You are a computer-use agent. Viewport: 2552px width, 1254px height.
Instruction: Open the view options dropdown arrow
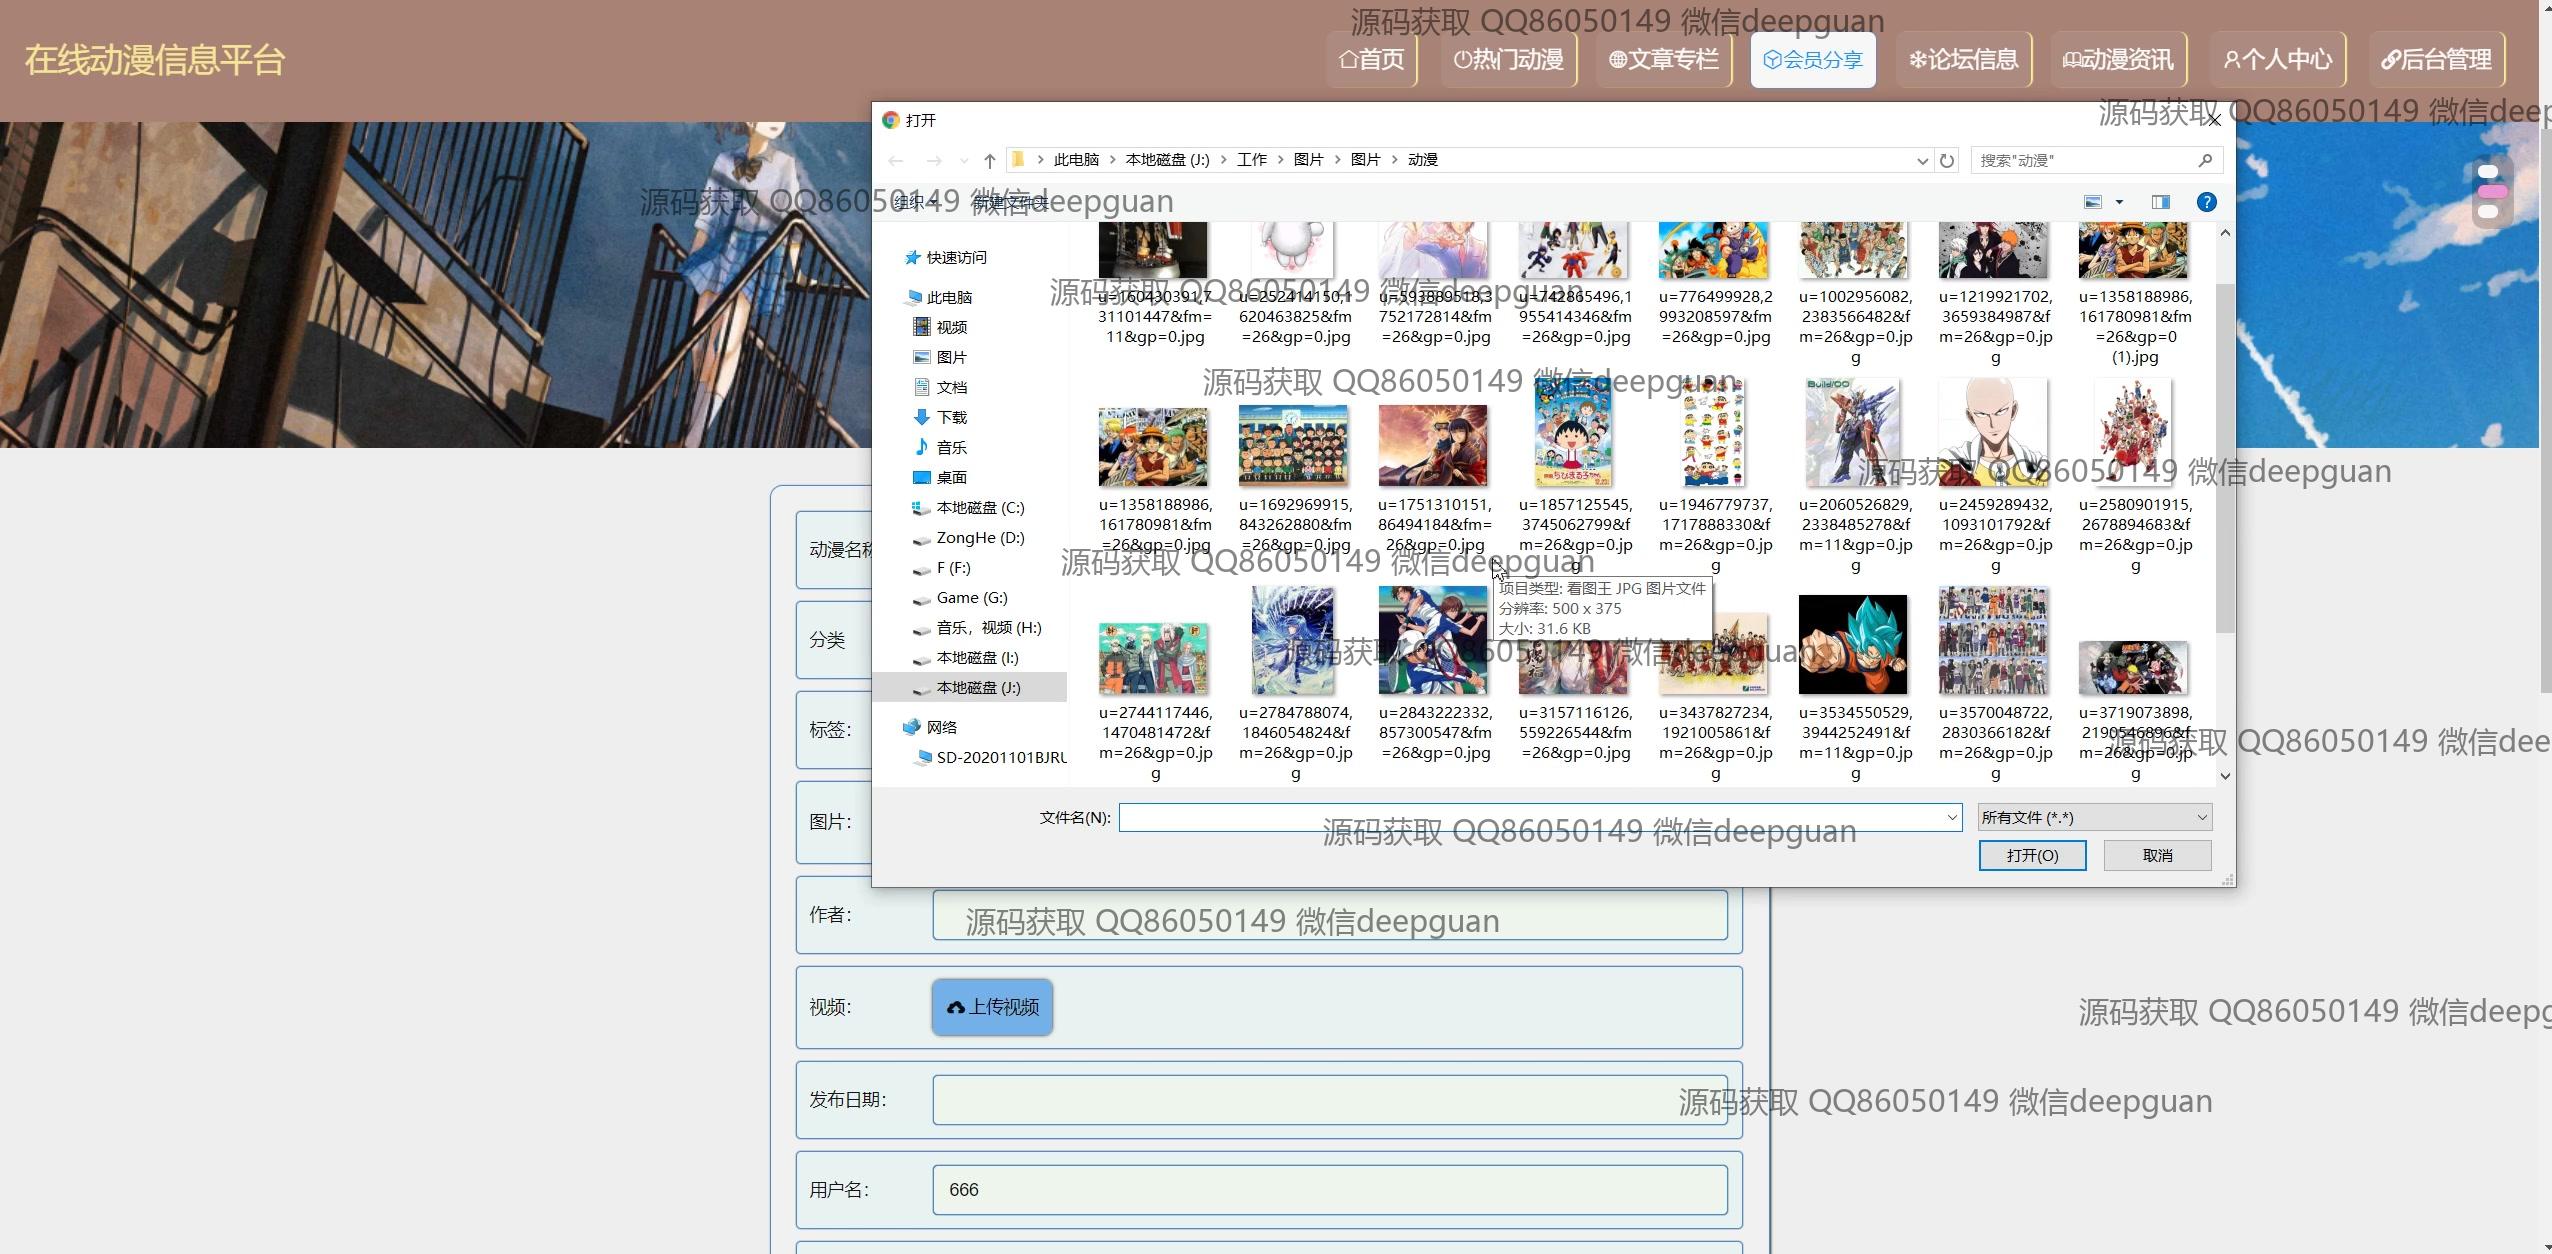2119,202
